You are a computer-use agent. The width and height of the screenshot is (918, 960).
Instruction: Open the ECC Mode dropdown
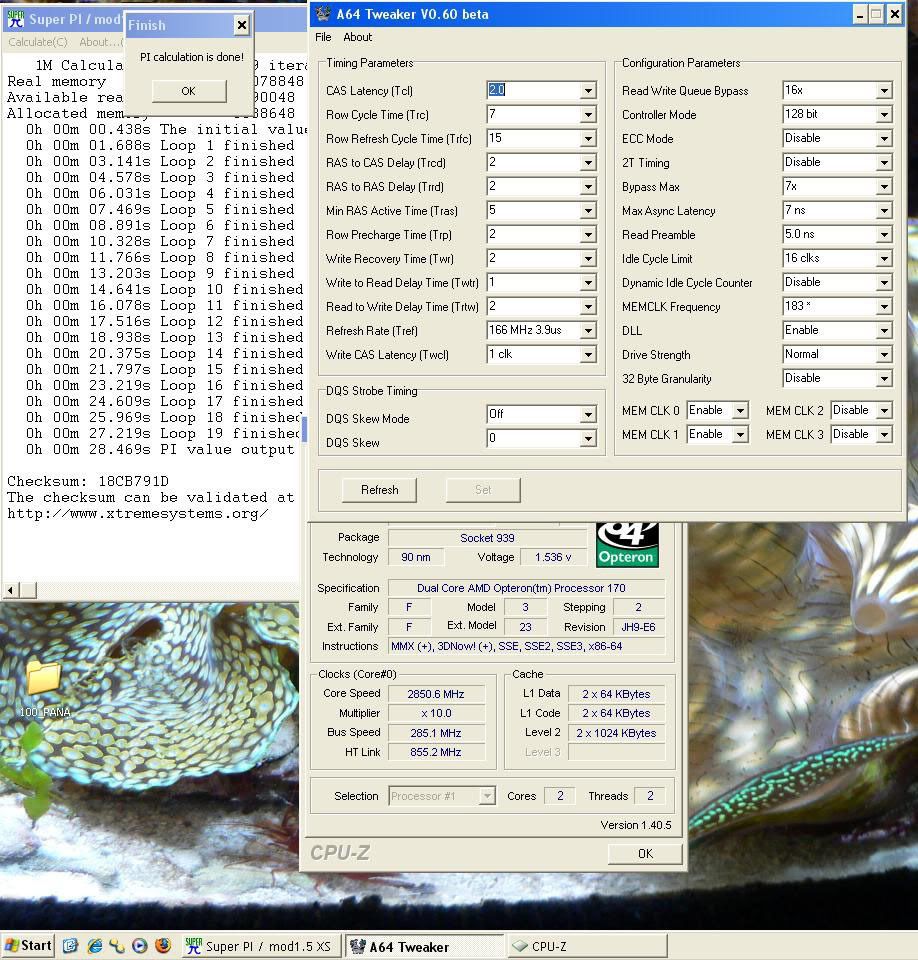tap(884, 138)
